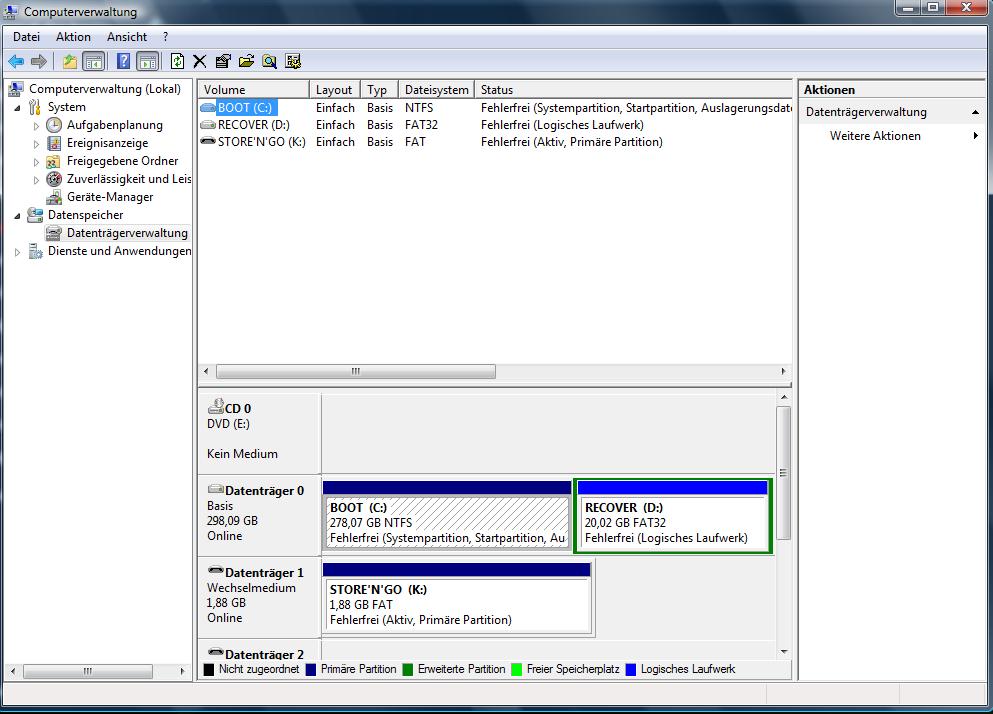Screen dimensions: 993x714
Task: Open the Aktion menu
Action: [x=73, y=37]
